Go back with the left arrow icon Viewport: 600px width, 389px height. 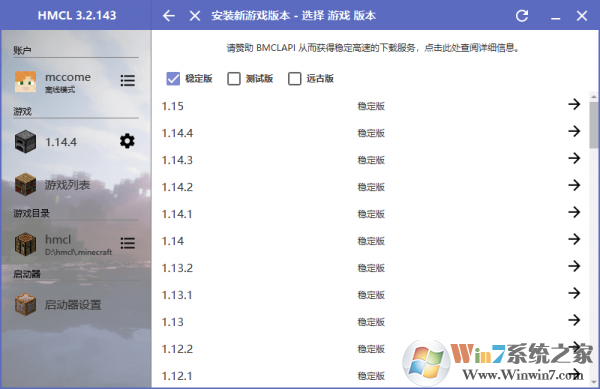(169, 16)
